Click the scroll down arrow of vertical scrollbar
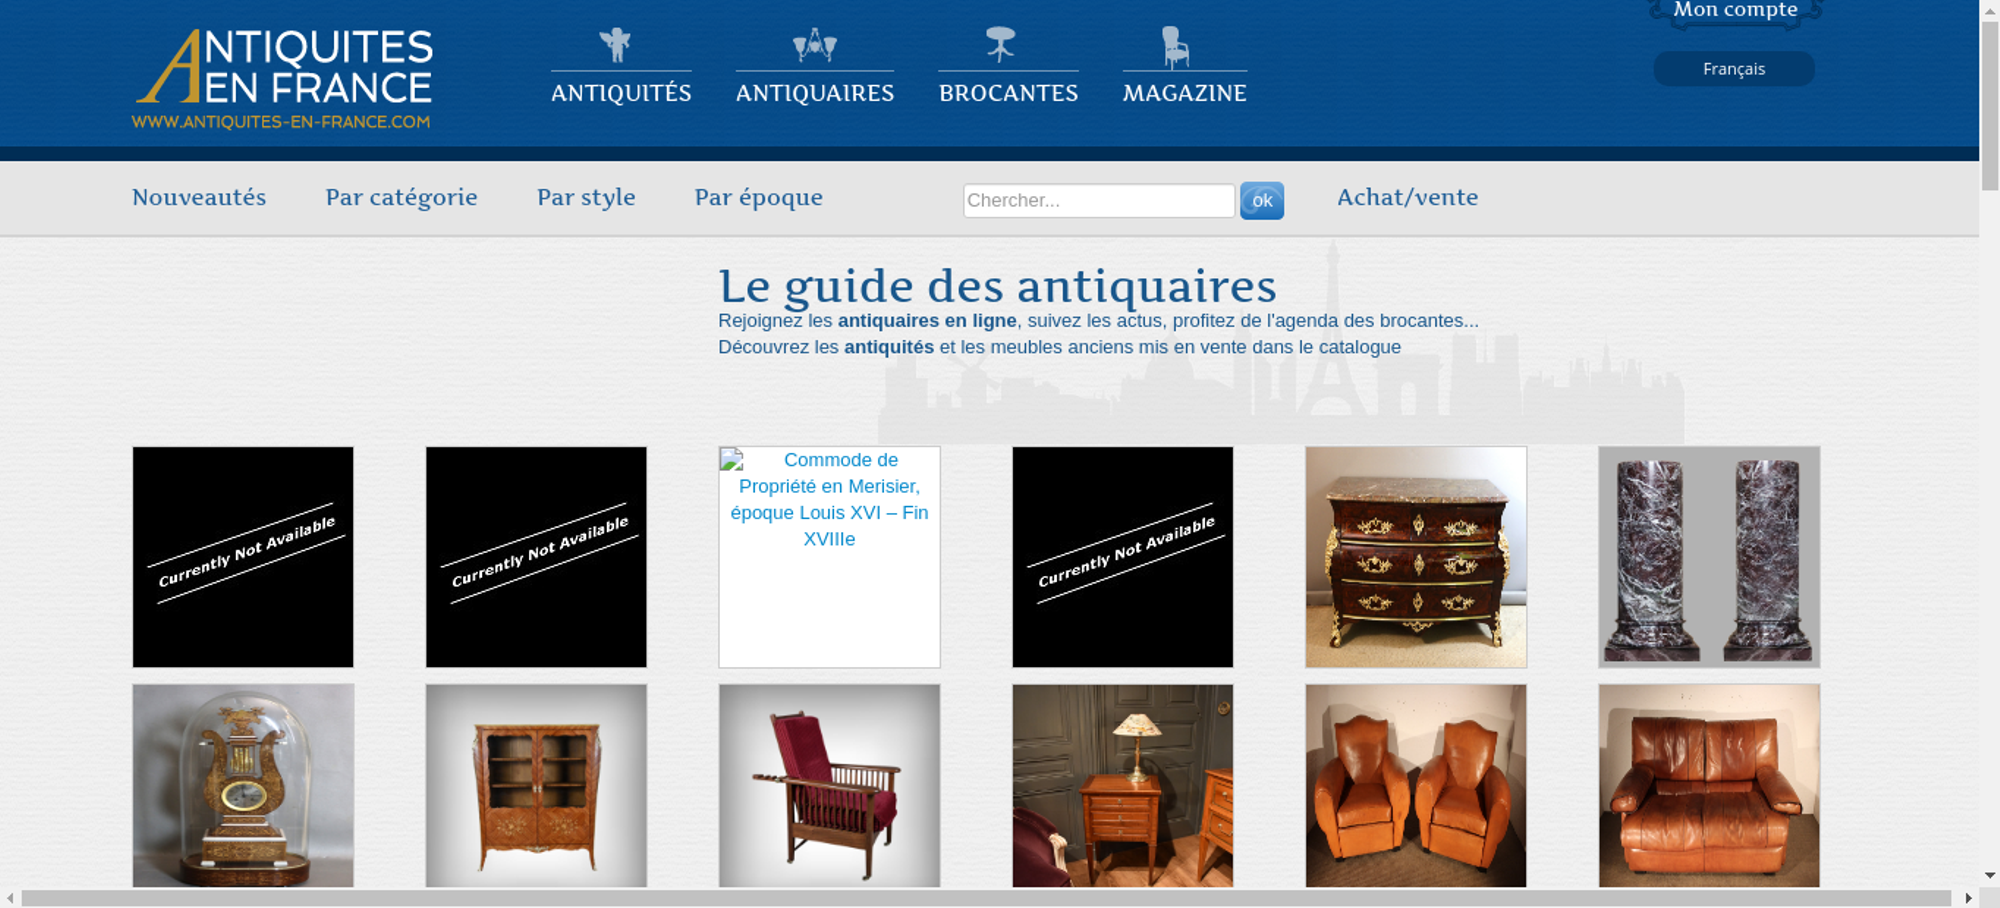The image size is (2000, 908). point(1990,875)
